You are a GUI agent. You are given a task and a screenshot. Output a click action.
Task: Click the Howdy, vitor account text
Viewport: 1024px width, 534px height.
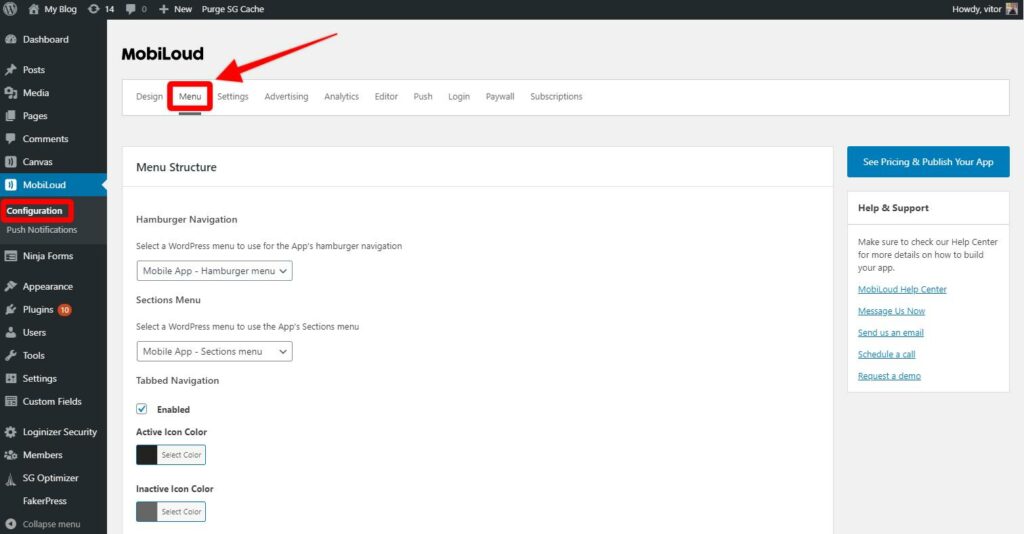tap(976, 9)
